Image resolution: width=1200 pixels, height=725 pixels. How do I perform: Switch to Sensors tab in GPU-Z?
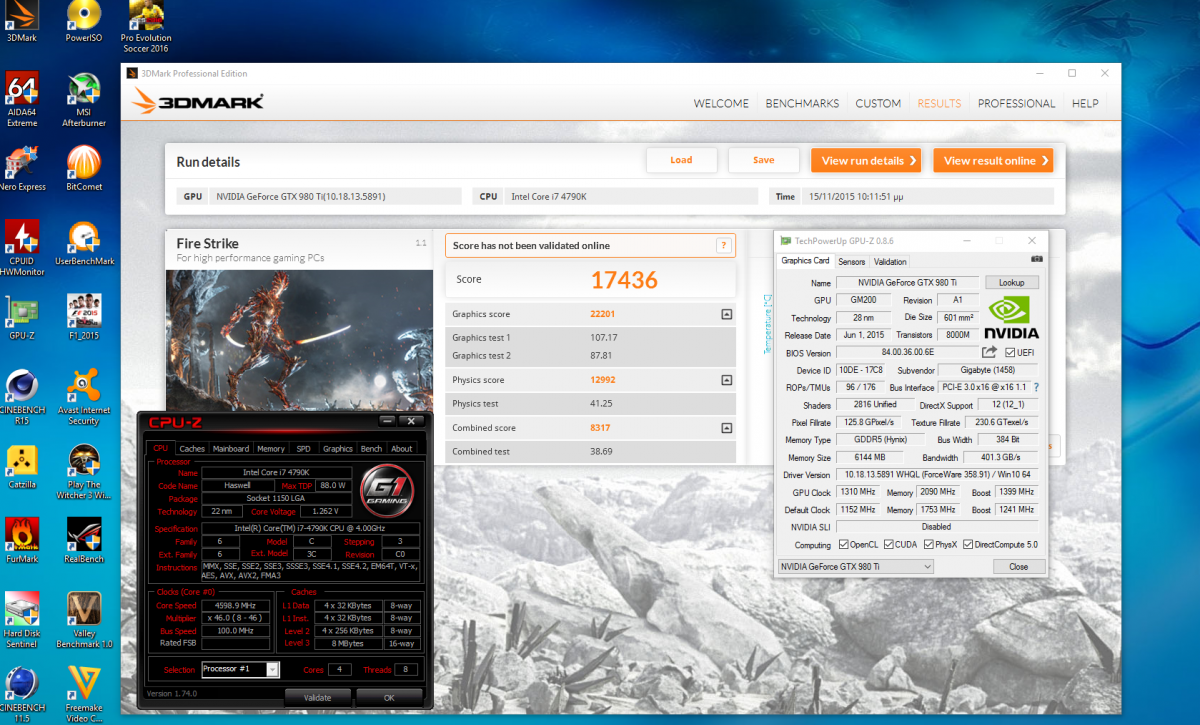point(851,261)
